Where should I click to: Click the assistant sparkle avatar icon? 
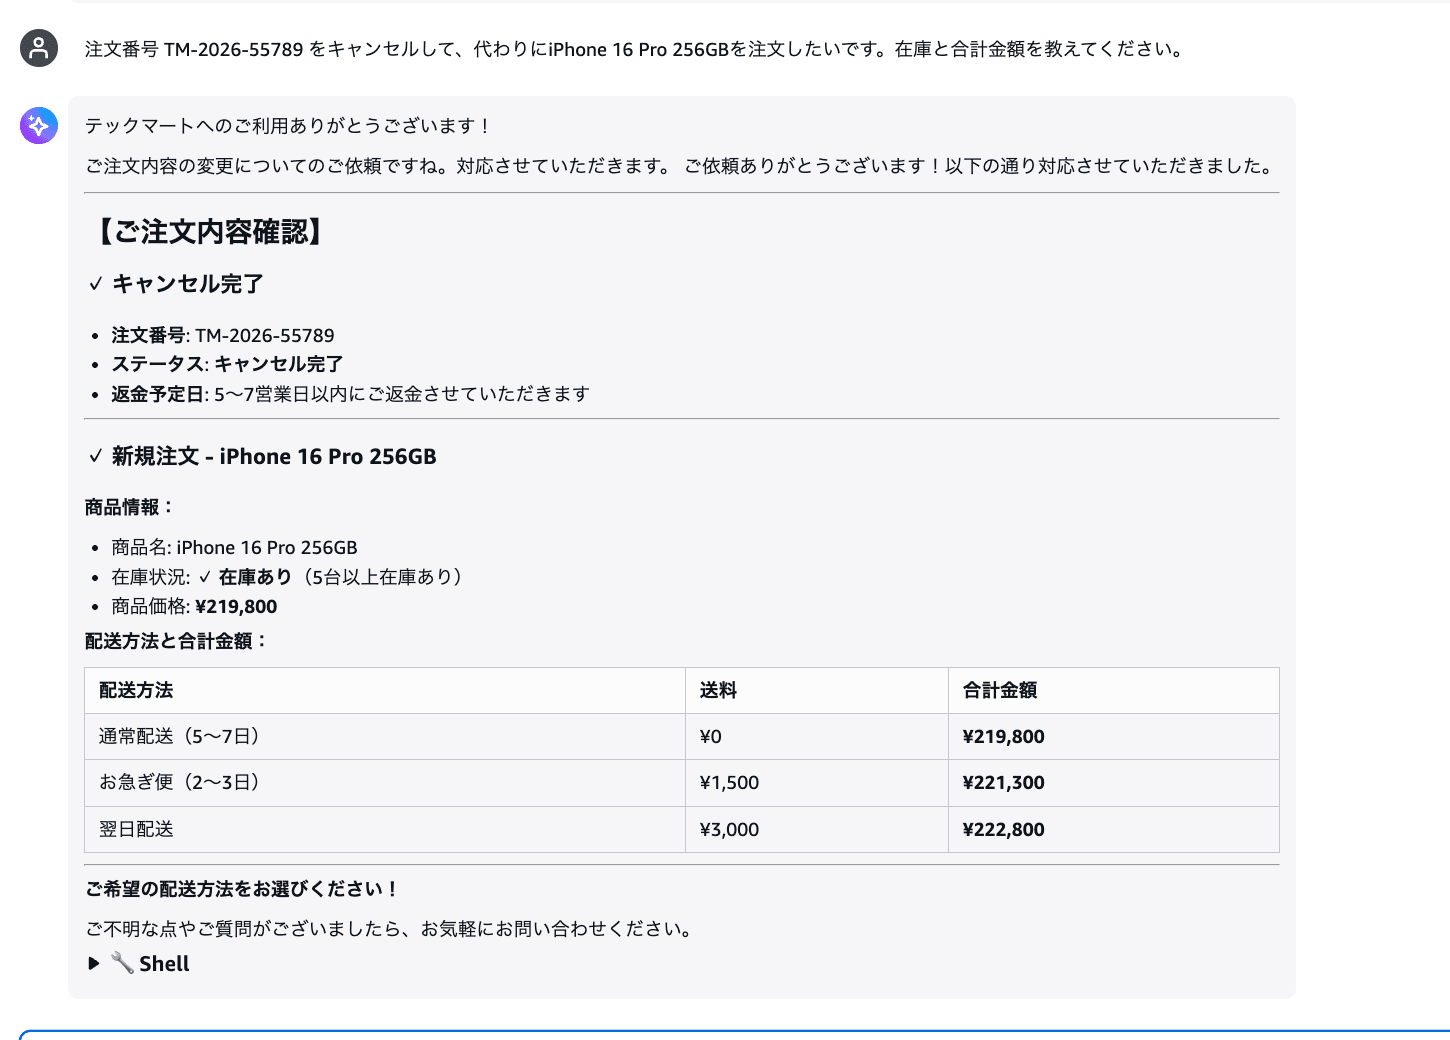pyautogui.click(x=39, y=126)
